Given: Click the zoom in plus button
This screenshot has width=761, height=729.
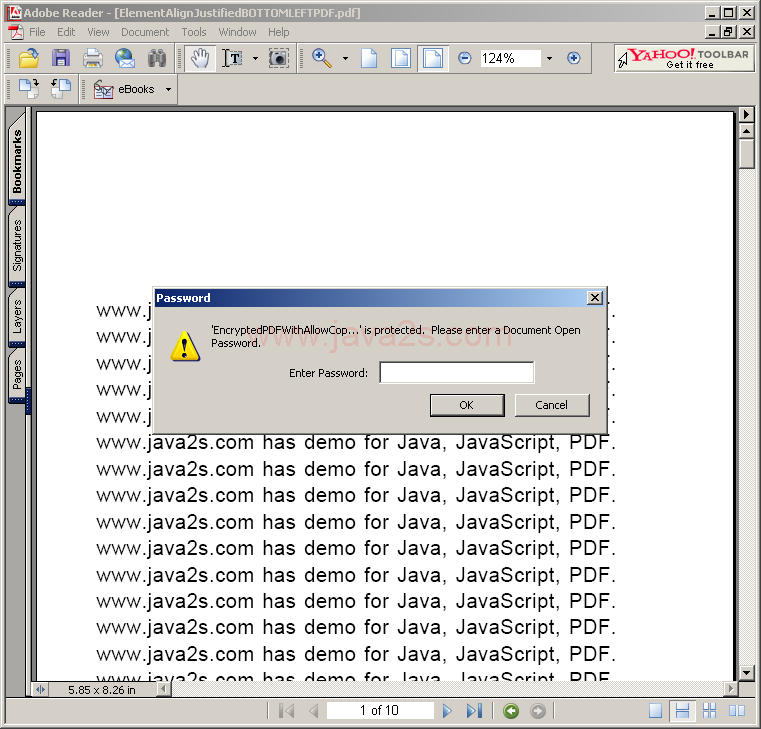Looking at the screenshot, I should coord(574,58).
